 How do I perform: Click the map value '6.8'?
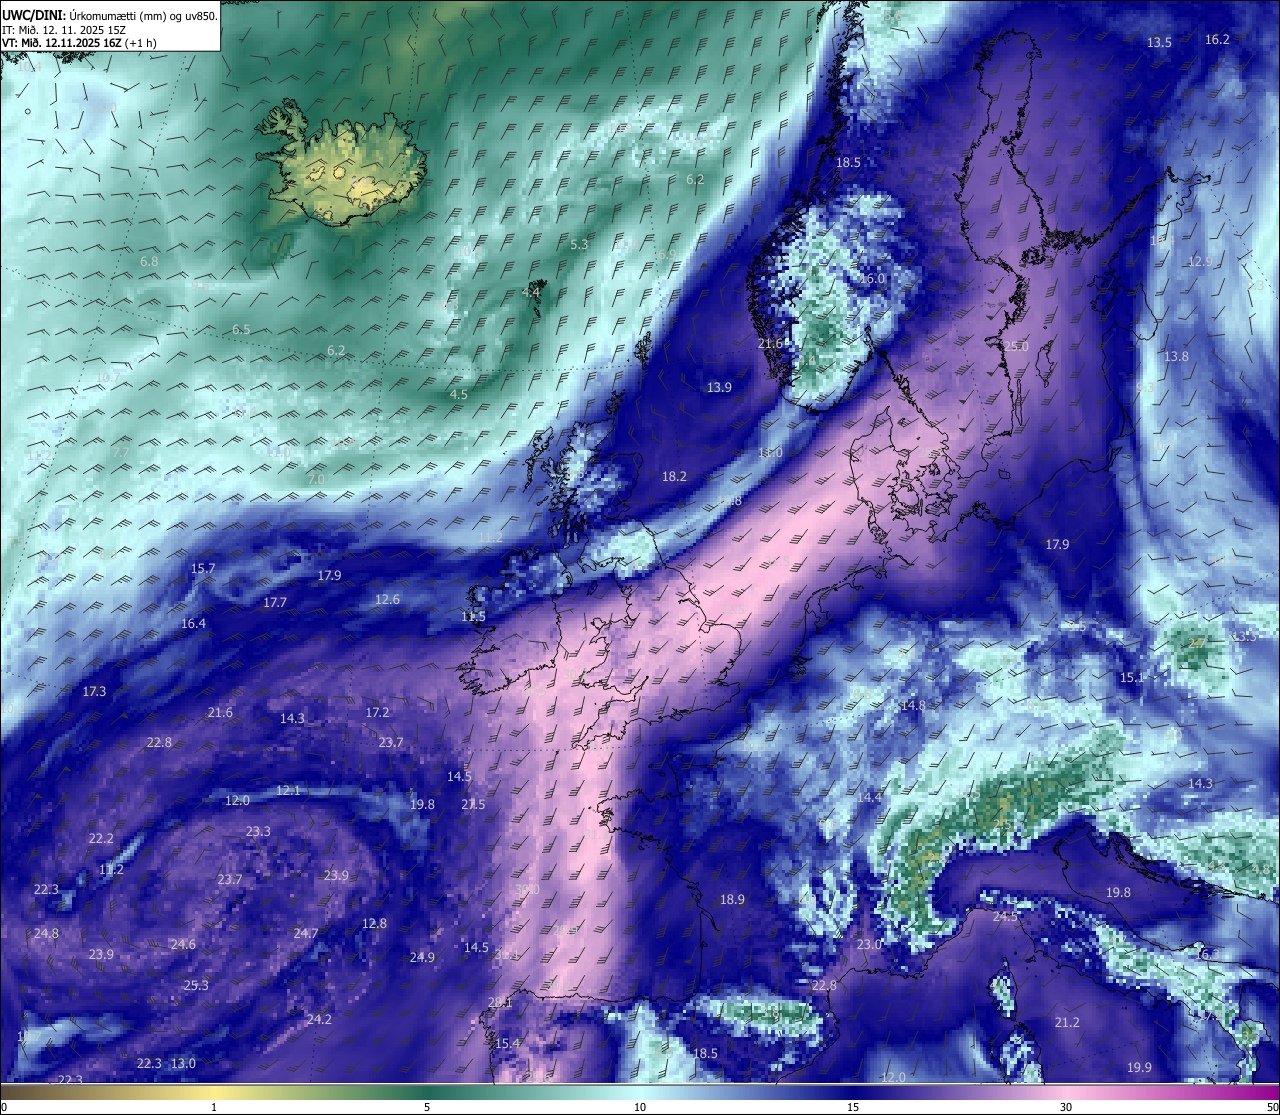coord(149,261)
